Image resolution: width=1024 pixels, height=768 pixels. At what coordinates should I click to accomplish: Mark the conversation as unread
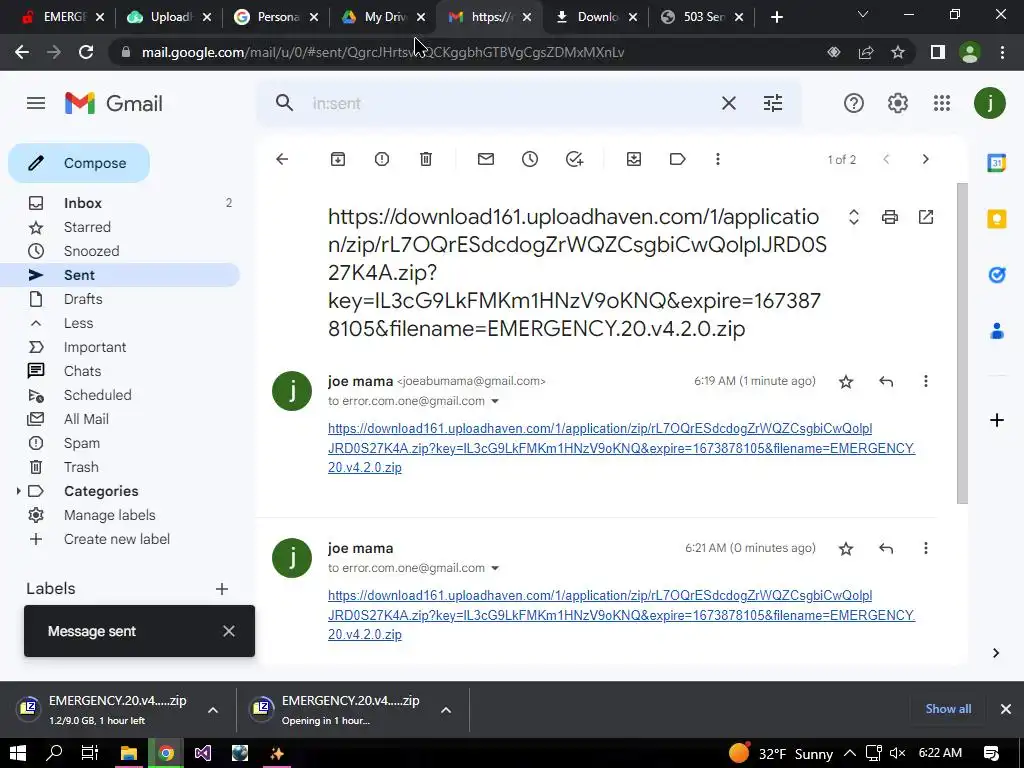pyautogui.click(x=486, y=159)
